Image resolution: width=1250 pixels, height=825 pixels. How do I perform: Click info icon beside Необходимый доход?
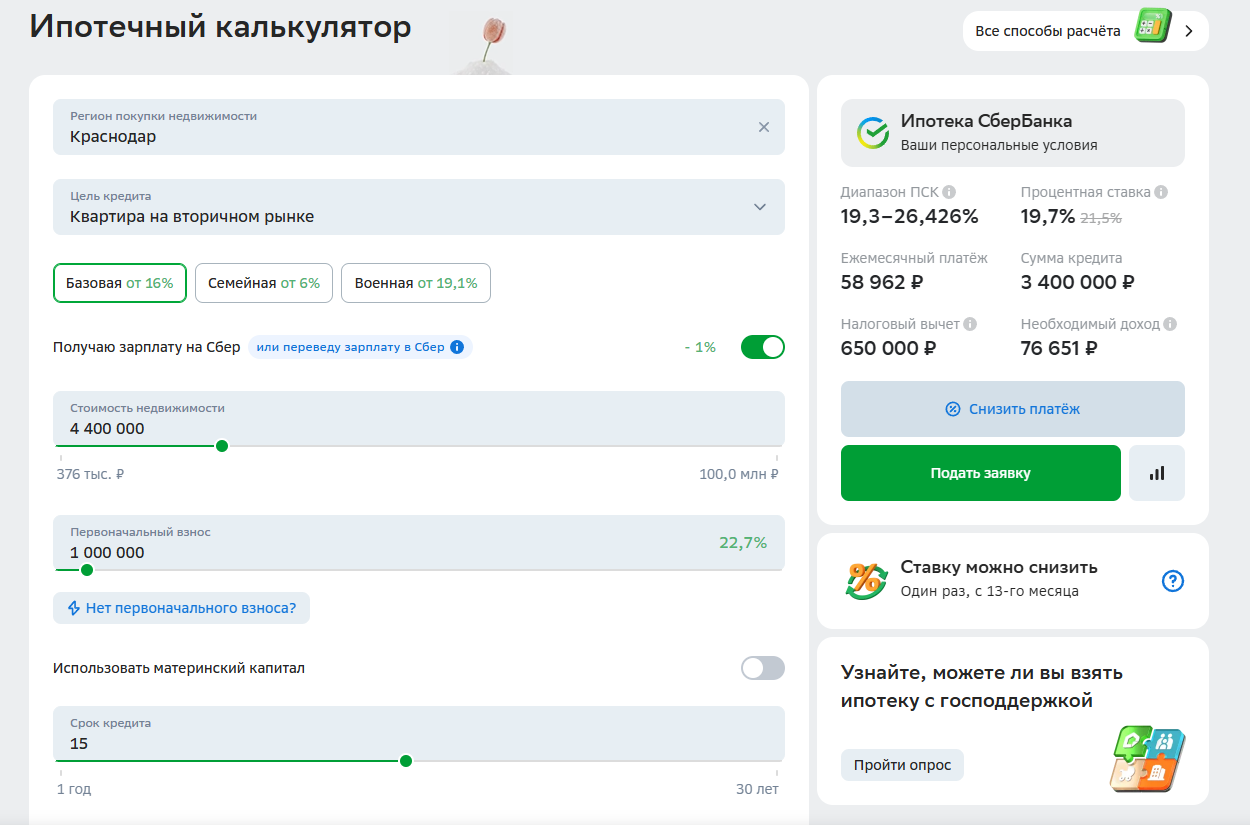coord(1171,324)
